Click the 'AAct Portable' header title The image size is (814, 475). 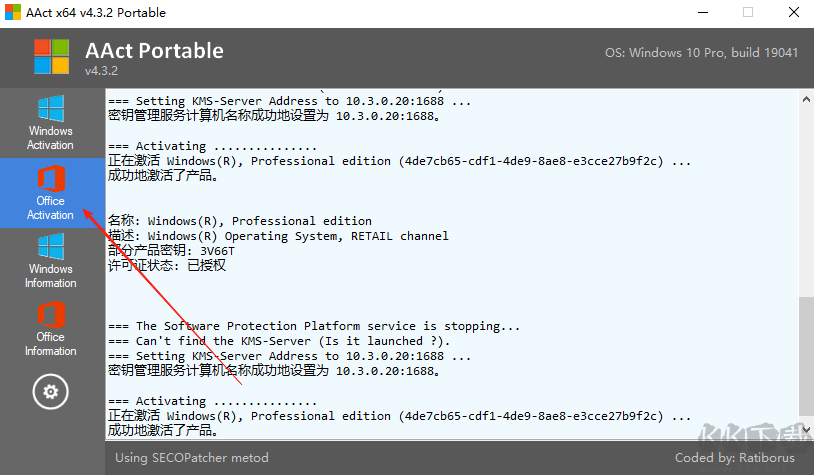point(154,51)
